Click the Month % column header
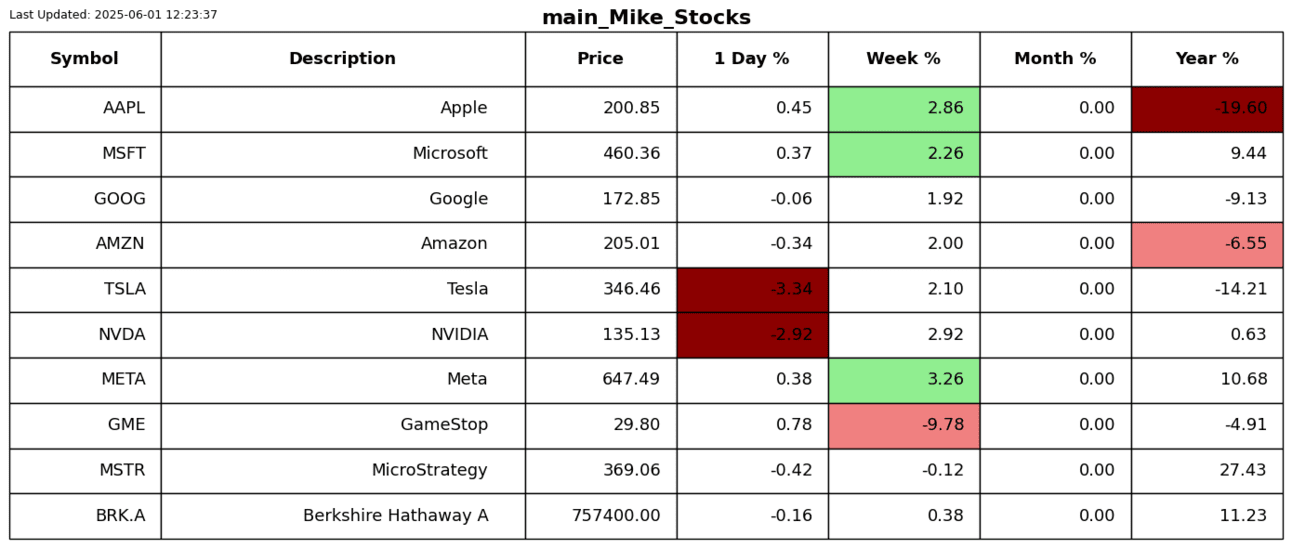The width and height of the screenshot is (1292, 548). click(x=1055, y=59)
